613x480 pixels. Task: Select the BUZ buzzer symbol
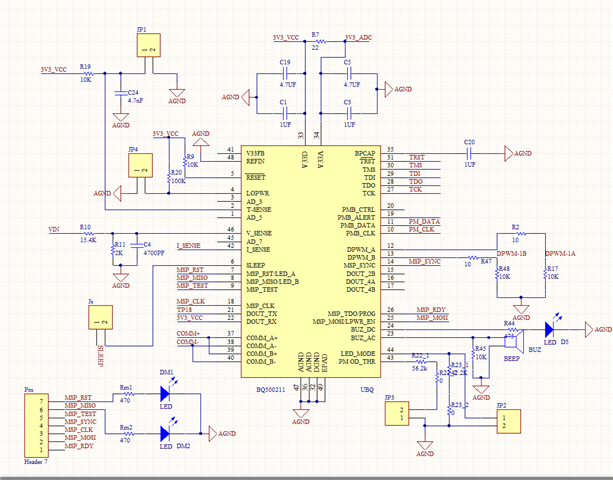coord(514,342)
